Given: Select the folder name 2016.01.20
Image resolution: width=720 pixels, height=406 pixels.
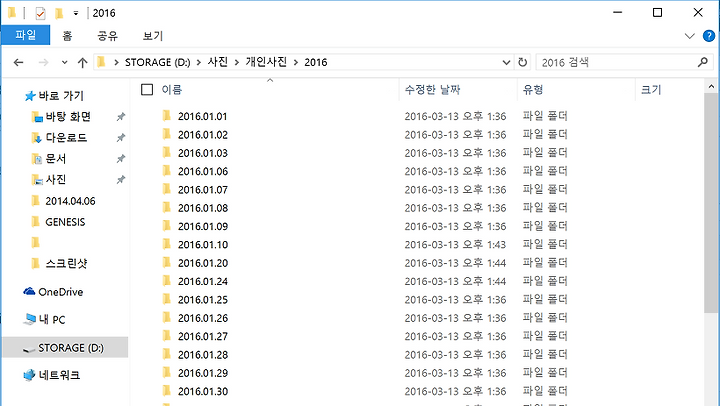Looking at the screenshot, I should coord(203,263).
